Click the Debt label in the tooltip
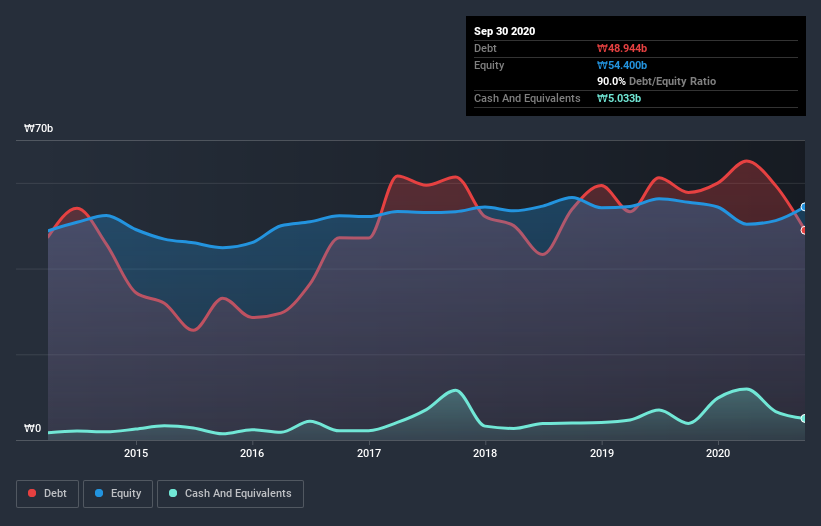The image size is (821, 526). [x=485, y=48]
